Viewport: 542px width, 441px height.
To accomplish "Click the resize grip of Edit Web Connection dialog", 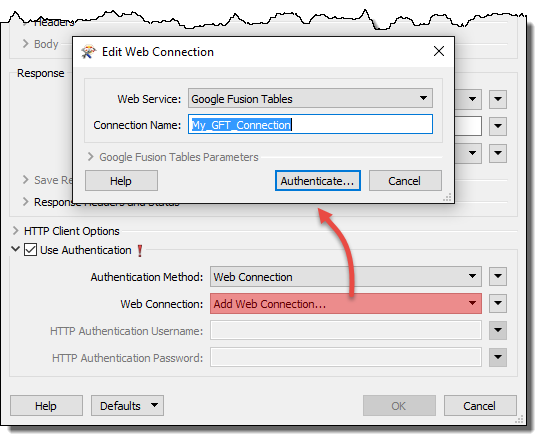I will (448, 197).
